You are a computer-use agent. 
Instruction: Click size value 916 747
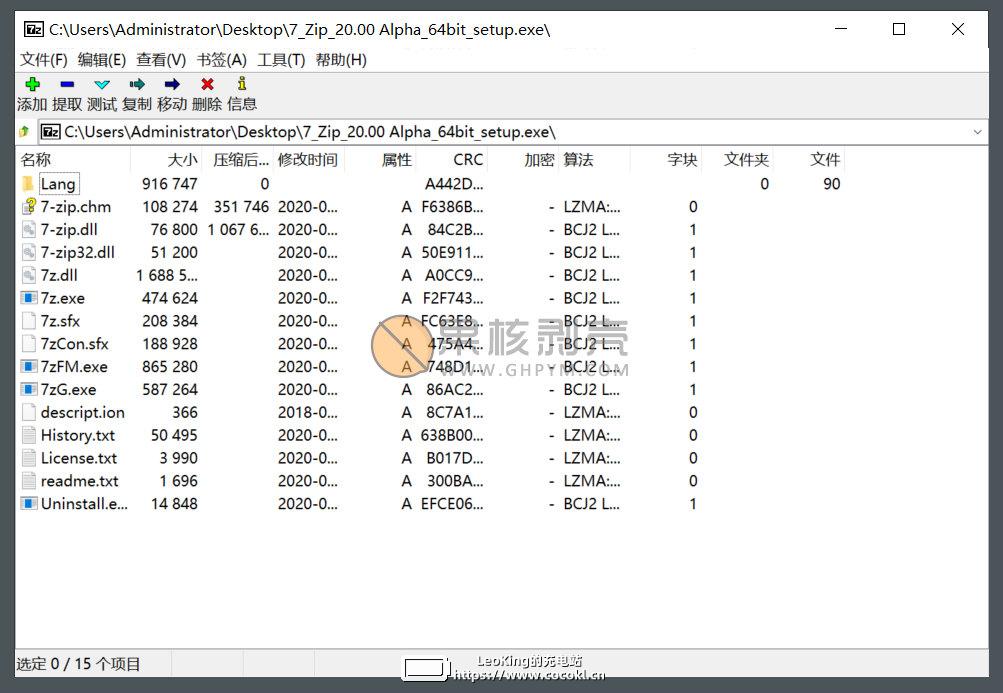pyautogui.click(x=170, y=184)
